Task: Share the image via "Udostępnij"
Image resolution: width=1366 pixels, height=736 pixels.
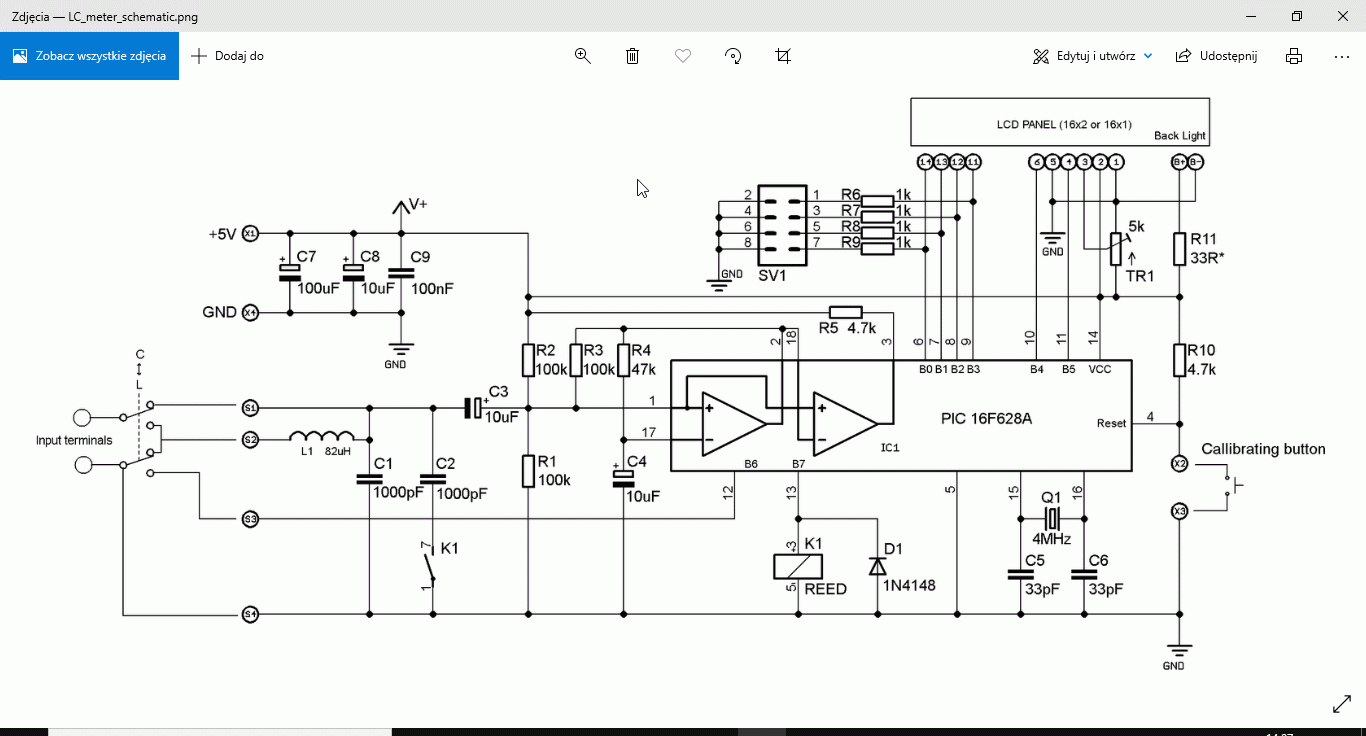Action: tap(1216, 56)
